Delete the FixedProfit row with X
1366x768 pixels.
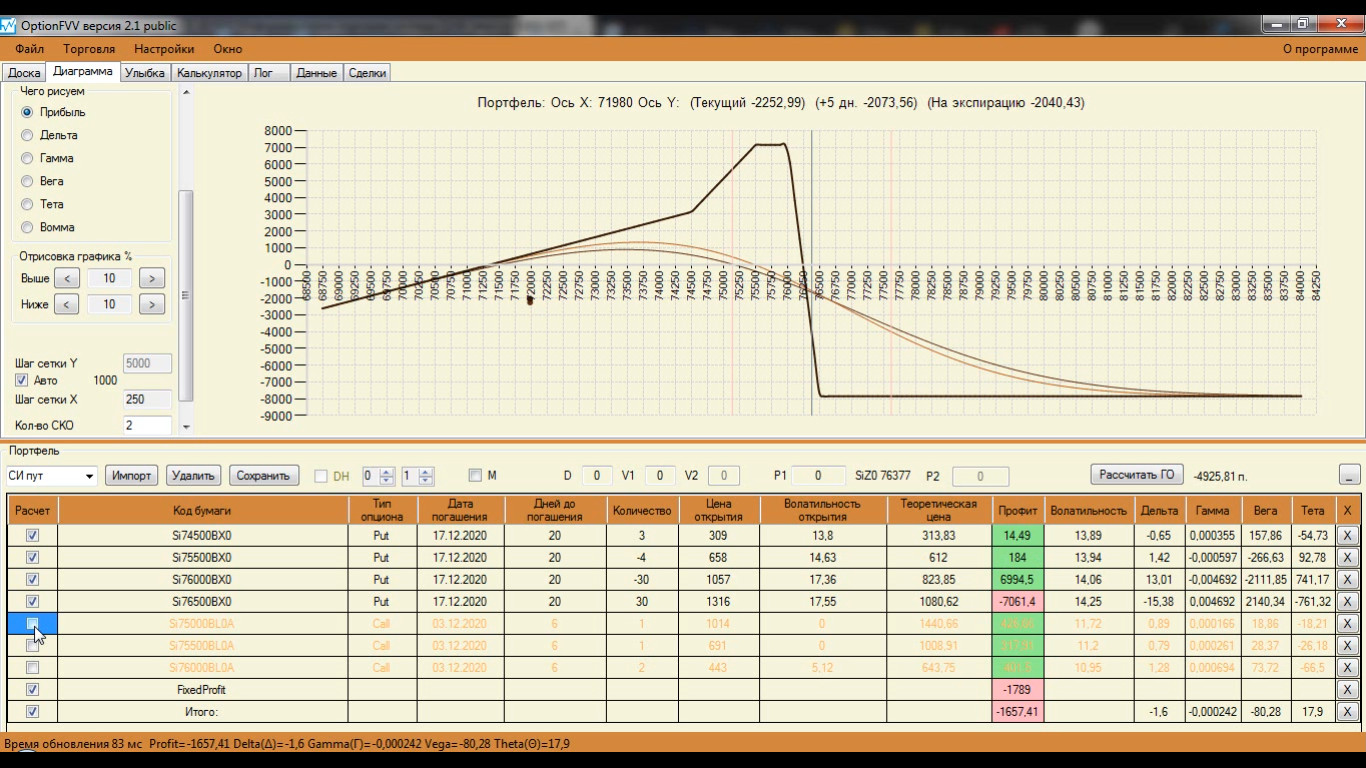click(x=1347, y=689)
